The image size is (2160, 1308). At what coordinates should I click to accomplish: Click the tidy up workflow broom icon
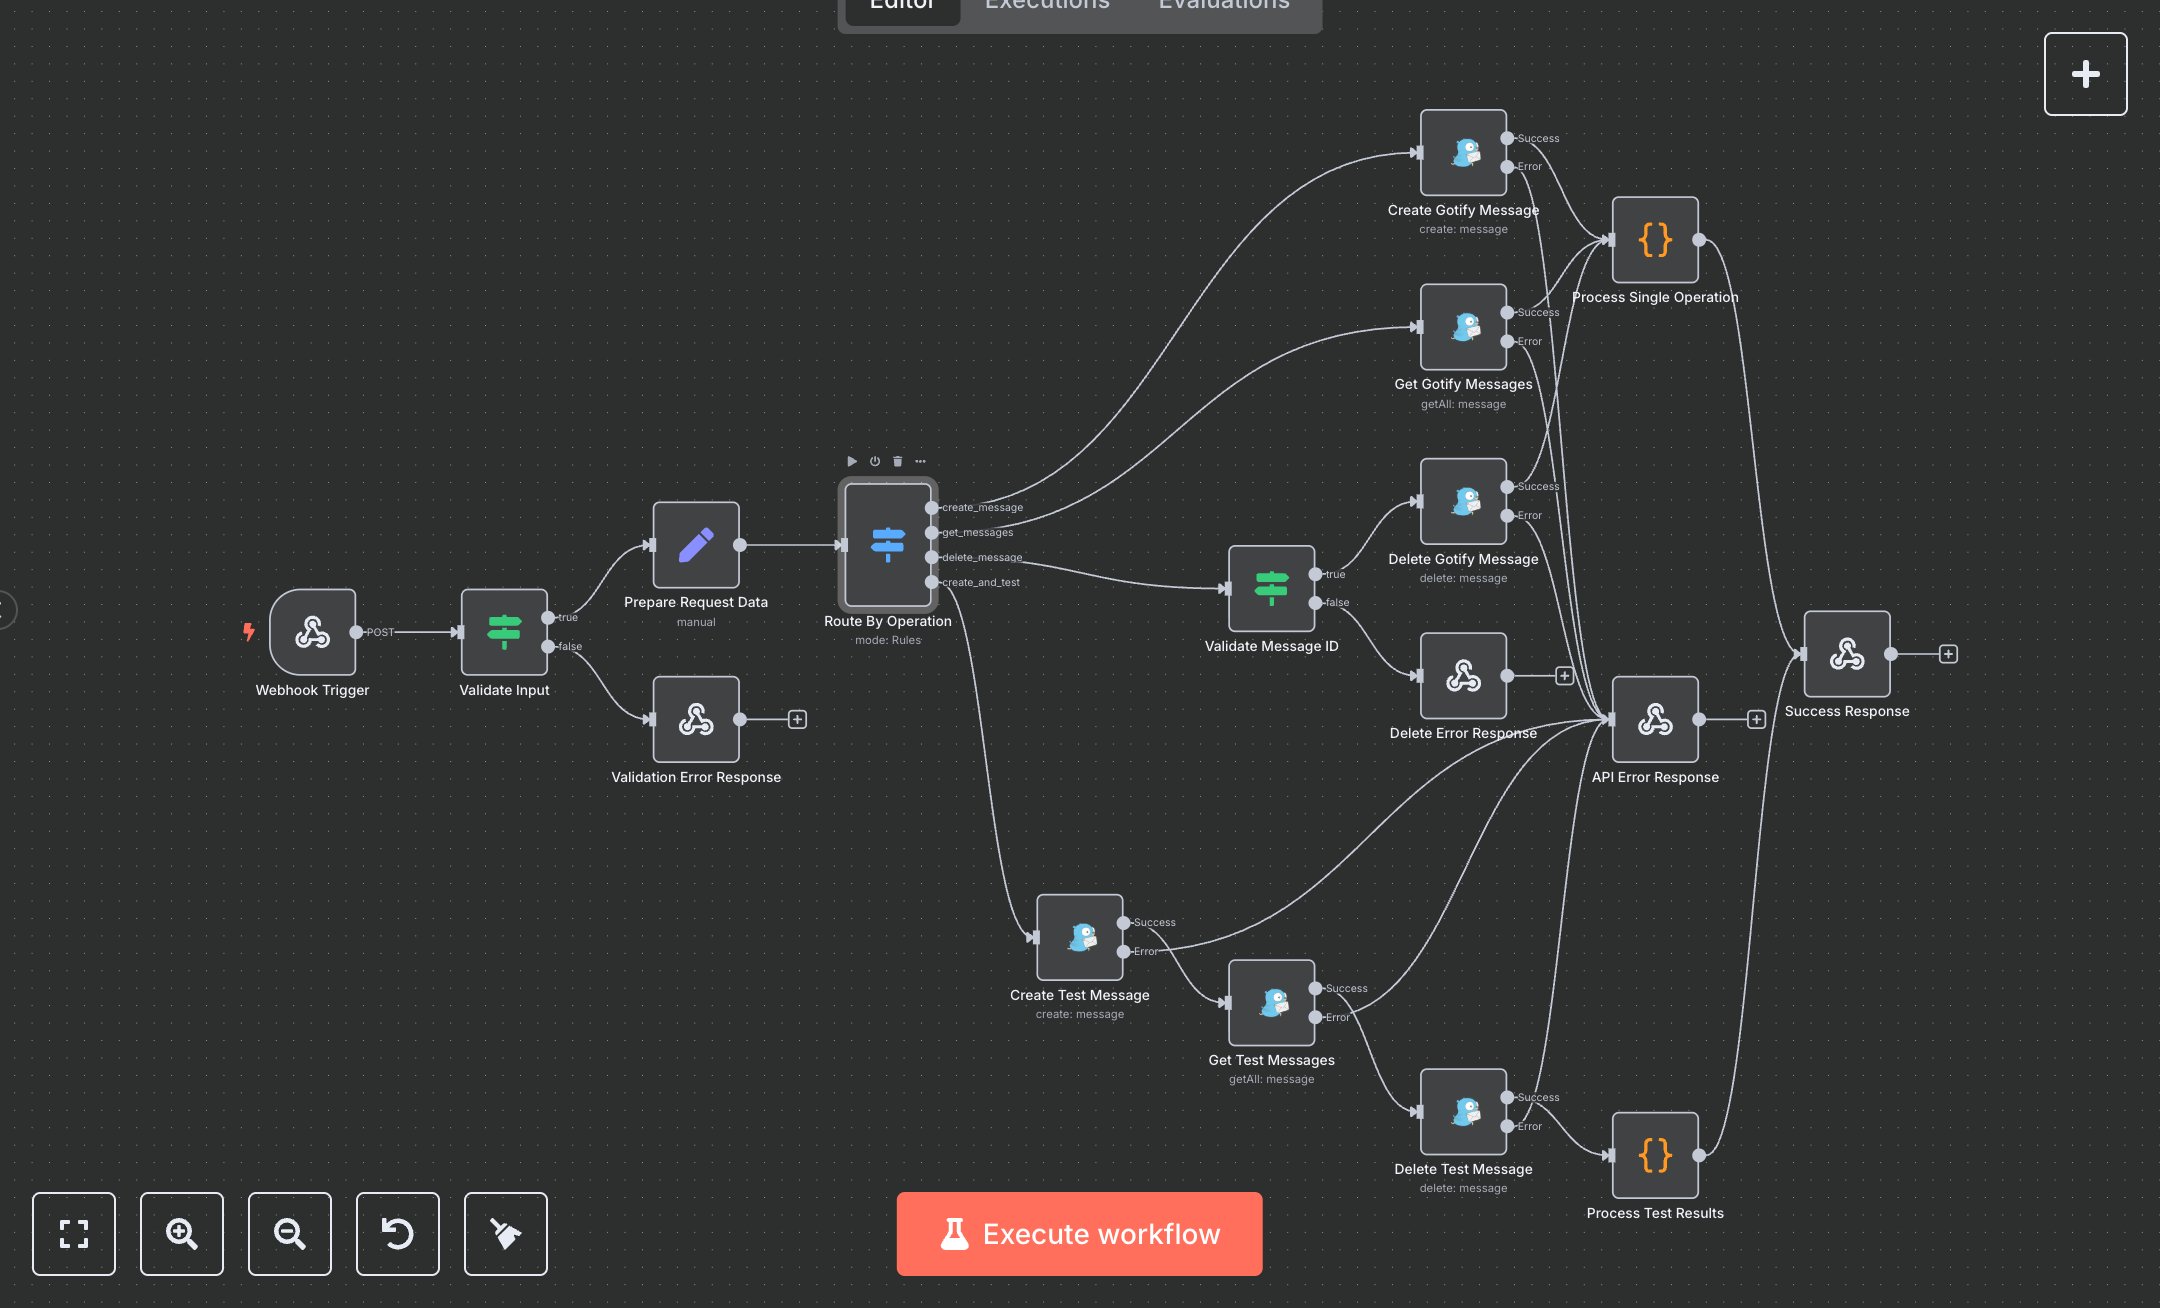[505, 1234]
